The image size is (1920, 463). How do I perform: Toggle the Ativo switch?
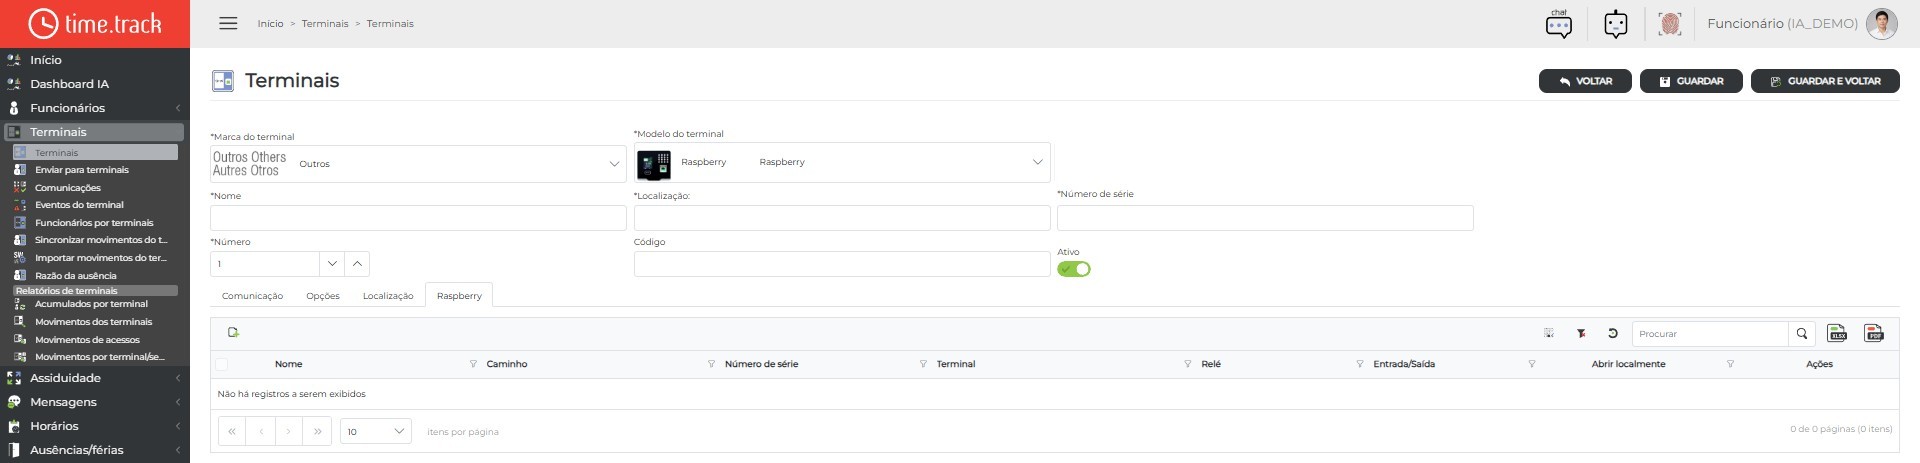click(1074, 269)
